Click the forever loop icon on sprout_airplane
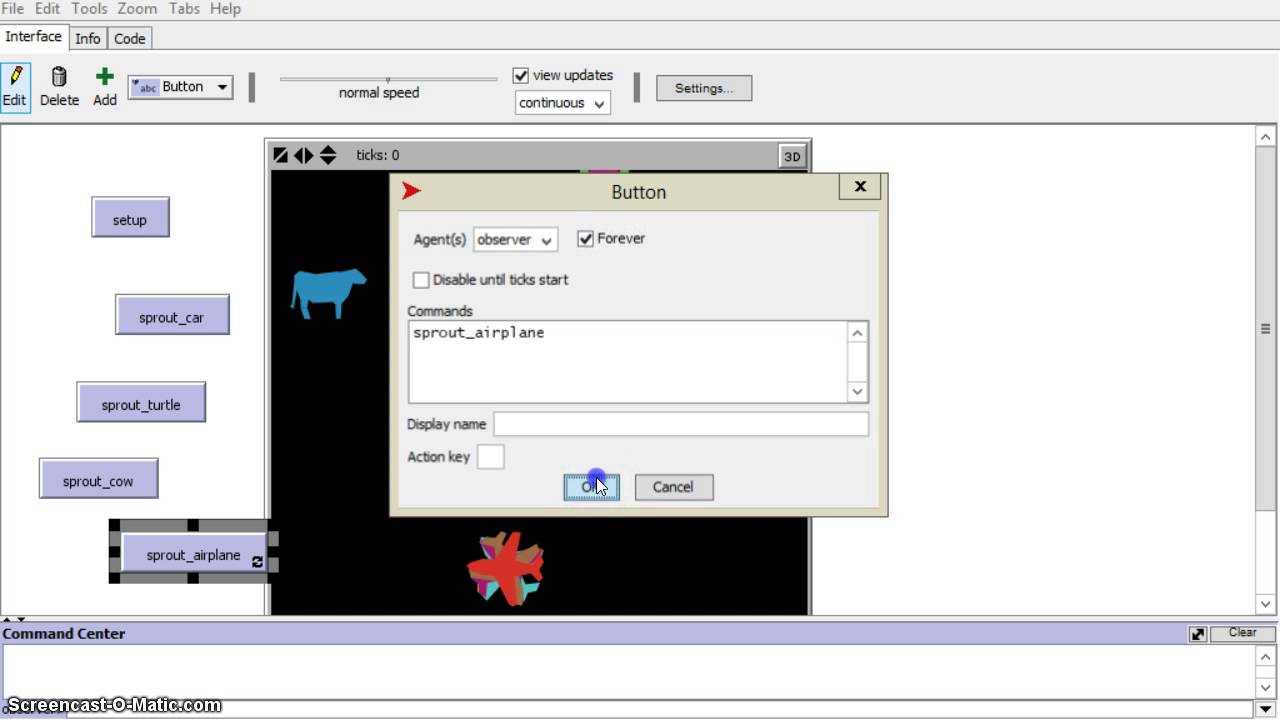The width and height of the screenshot is (1280, 720). click(x=257, y=562)
